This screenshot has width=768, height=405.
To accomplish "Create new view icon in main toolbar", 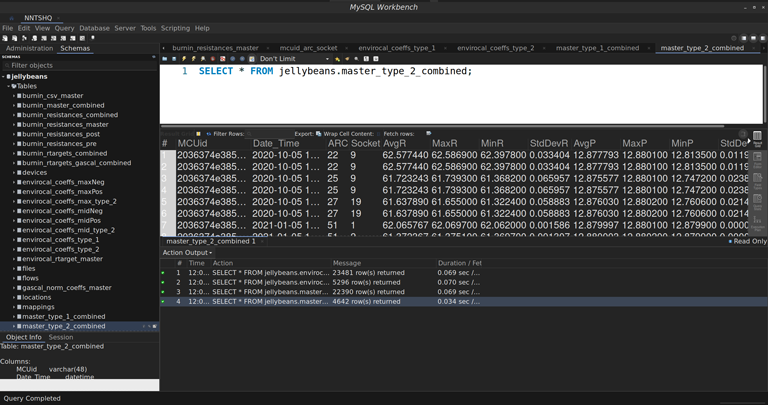I will [x=53, y=38].
